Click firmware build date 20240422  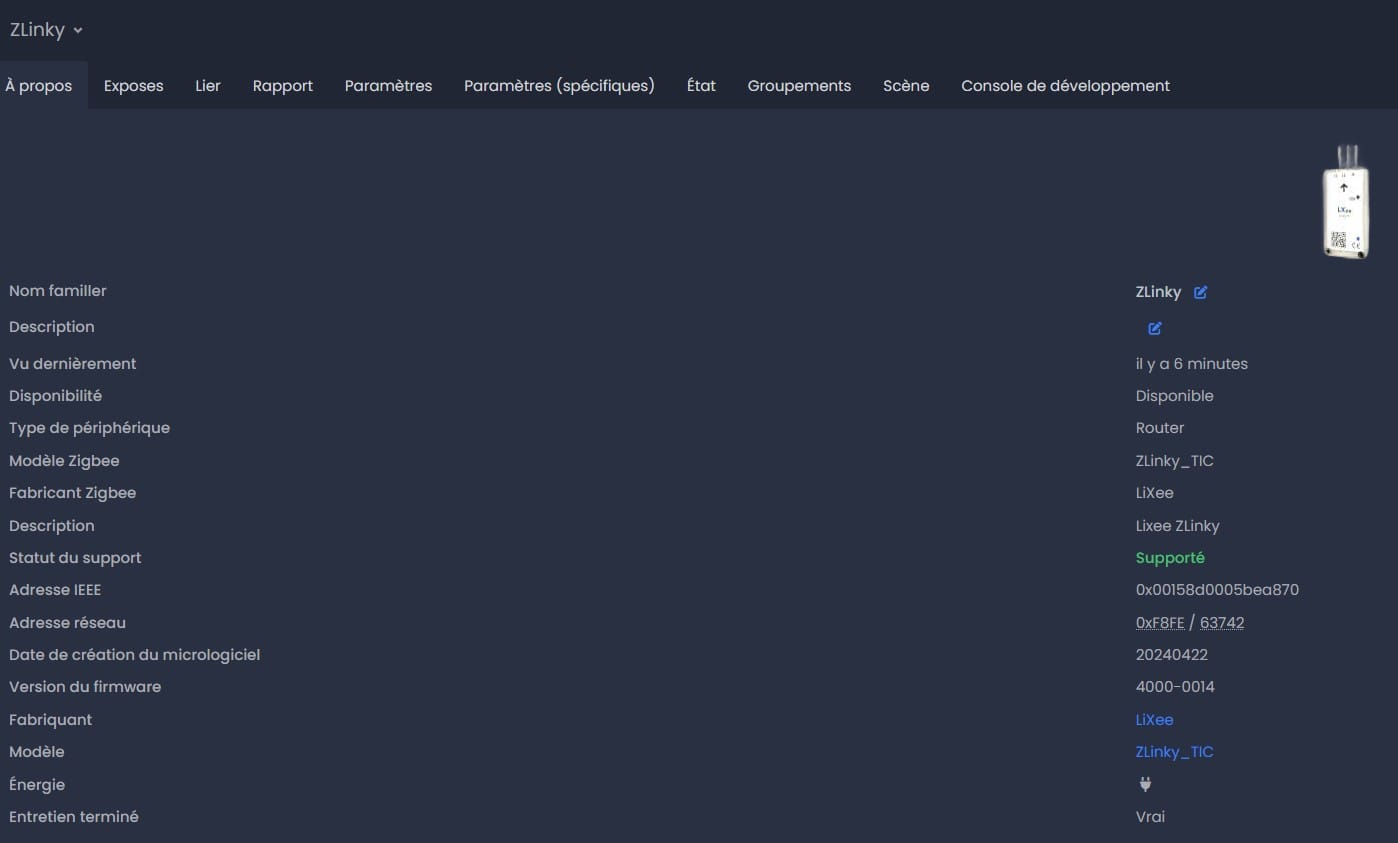coord(1172,655)
